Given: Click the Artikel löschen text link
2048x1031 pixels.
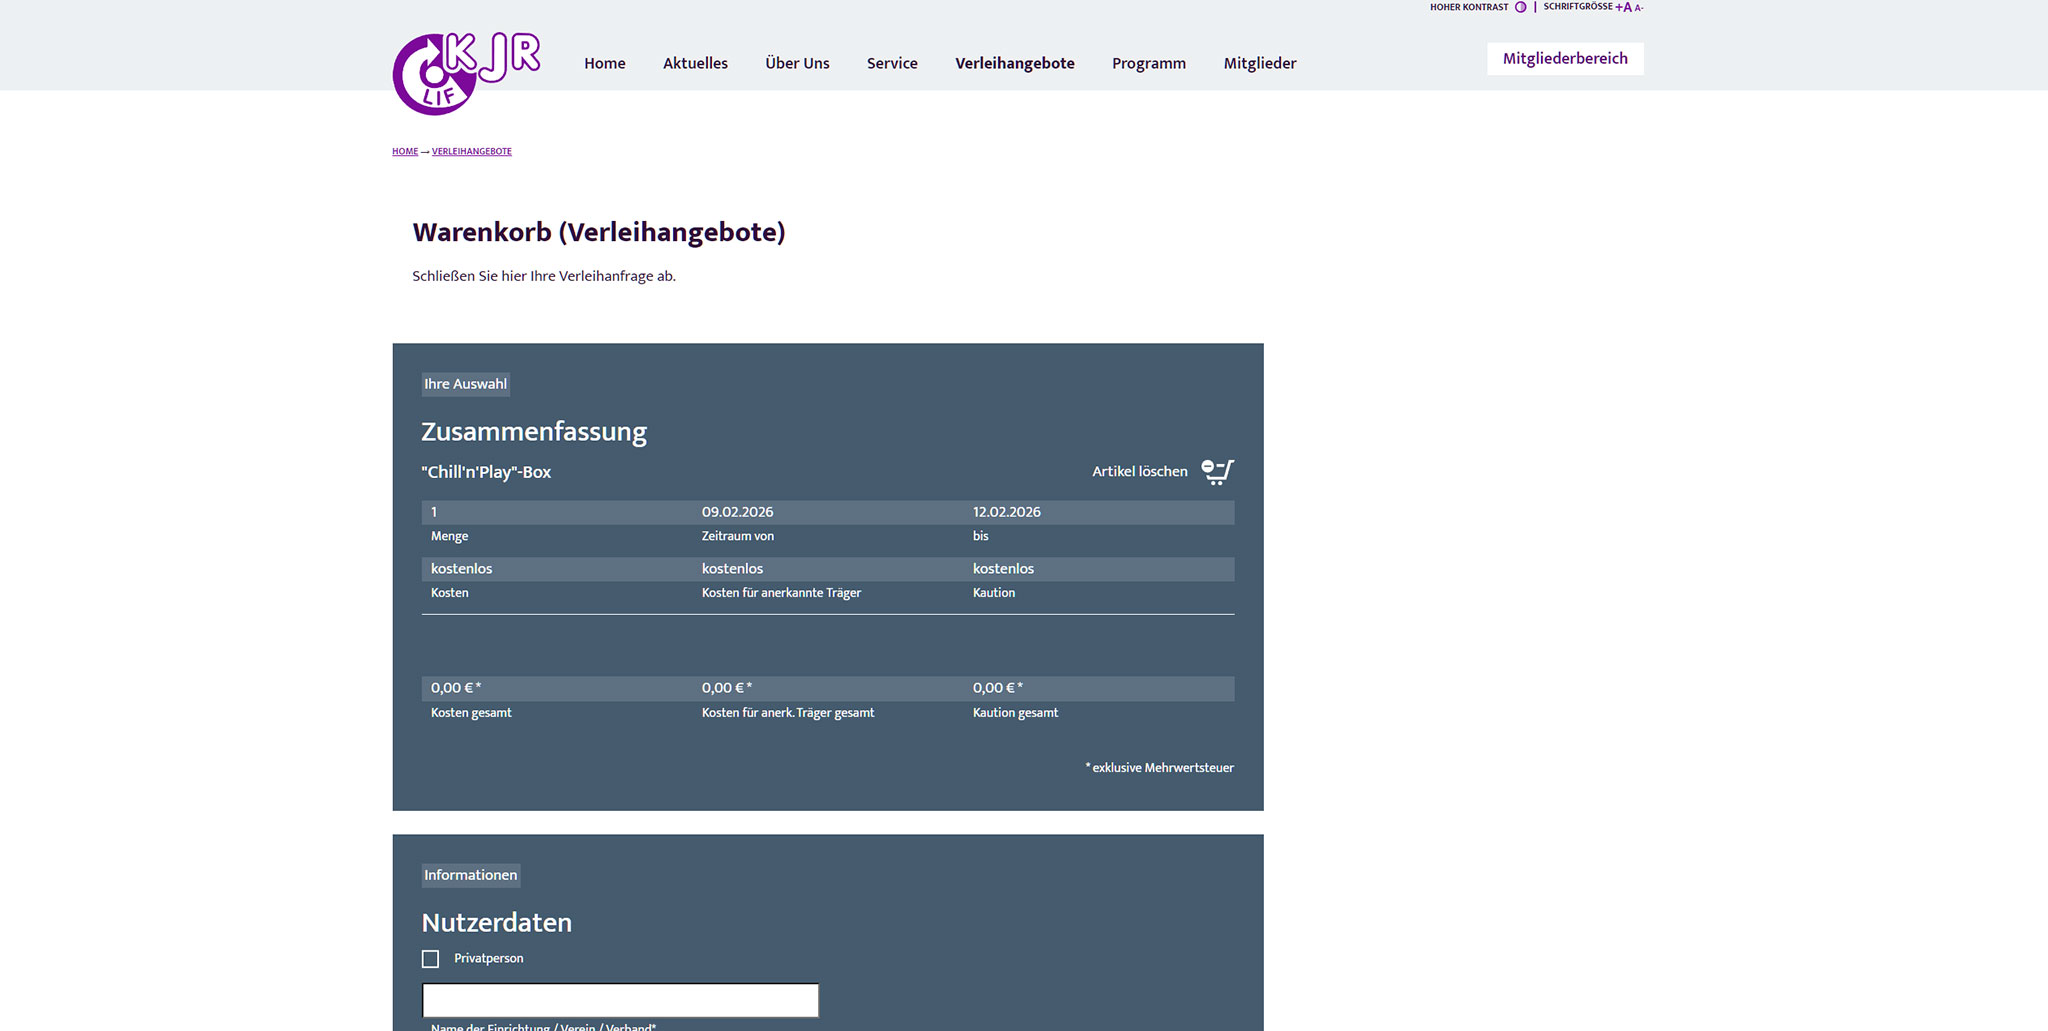Looking at the screenshot, I should 1139,471.
